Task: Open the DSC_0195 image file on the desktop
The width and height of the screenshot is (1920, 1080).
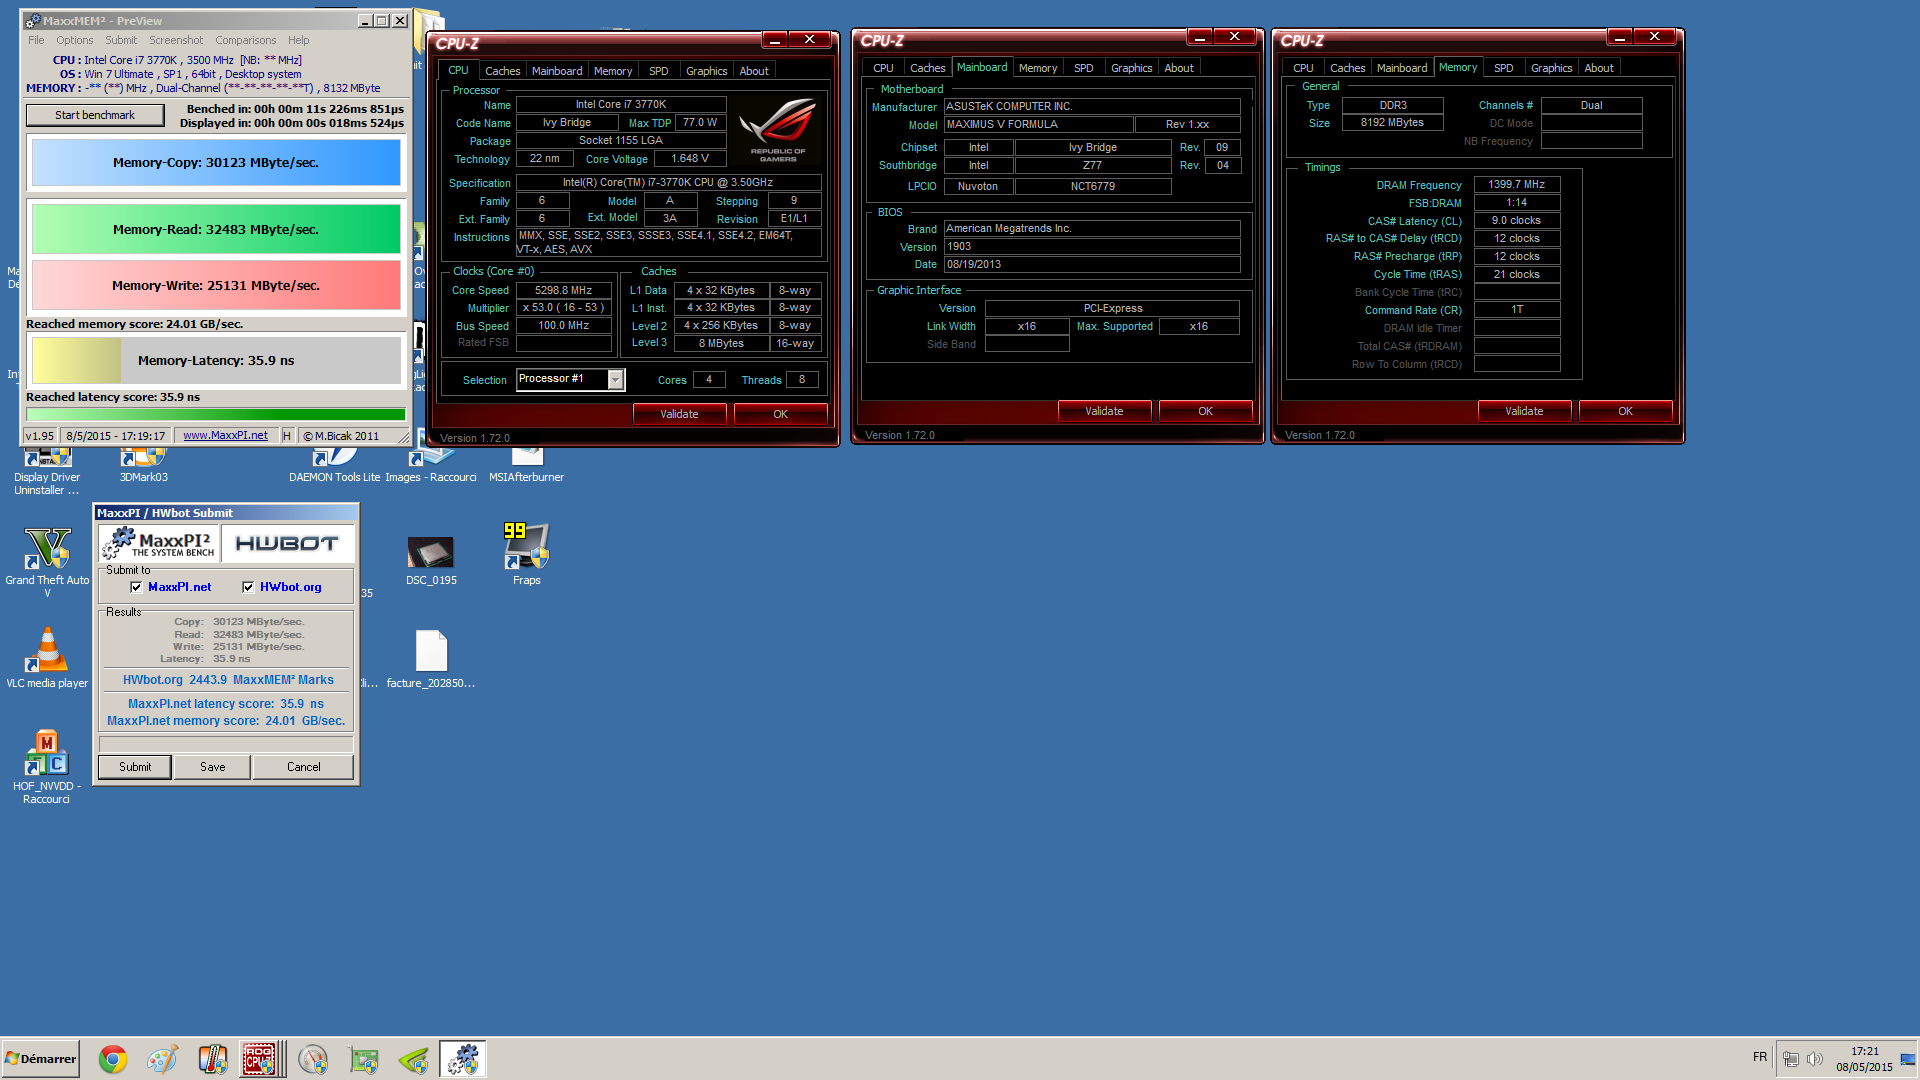Action: pos(431,560)
